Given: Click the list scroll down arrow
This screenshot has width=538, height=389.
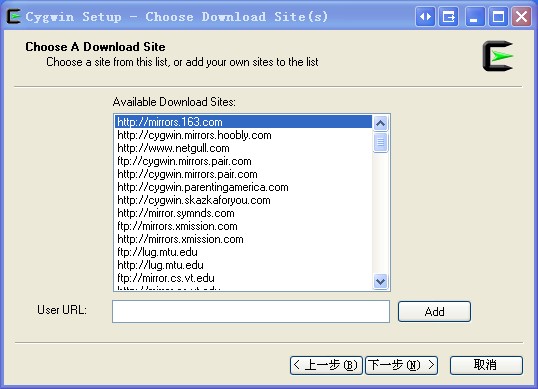Looking at the screenshot, I should click(x=380, y=281).
